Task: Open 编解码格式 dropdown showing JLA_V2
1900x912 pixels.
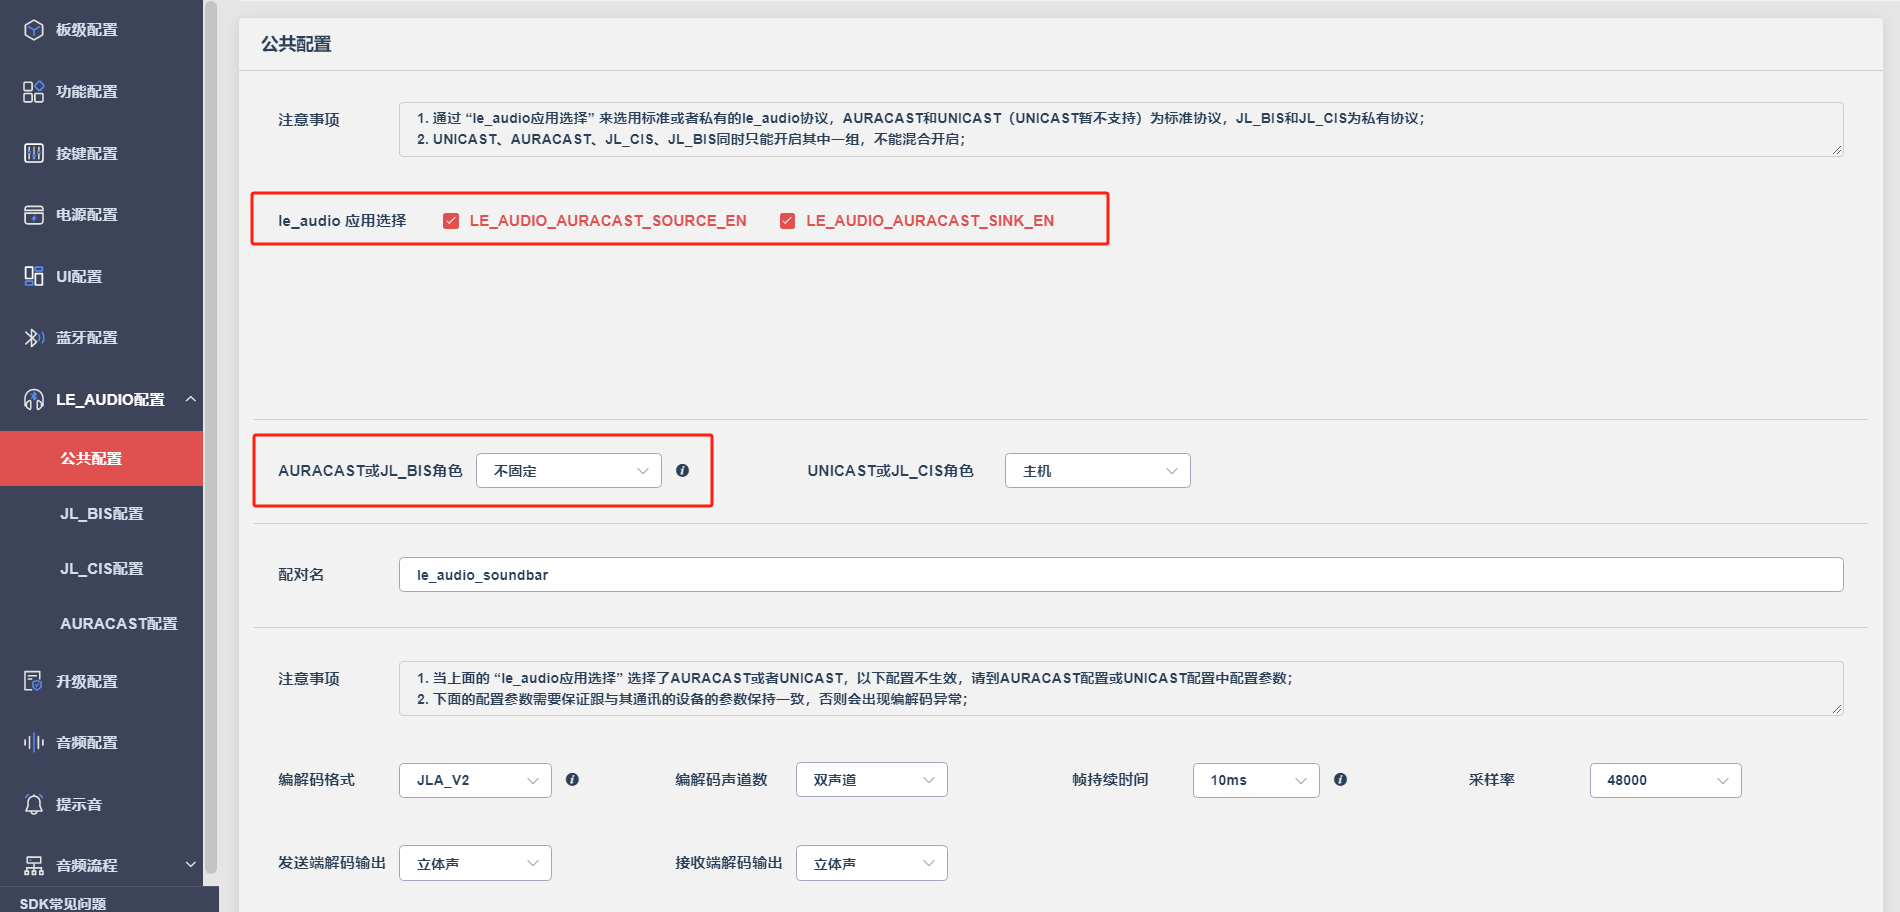Action: pyautogui.click(x=475, y=780)
